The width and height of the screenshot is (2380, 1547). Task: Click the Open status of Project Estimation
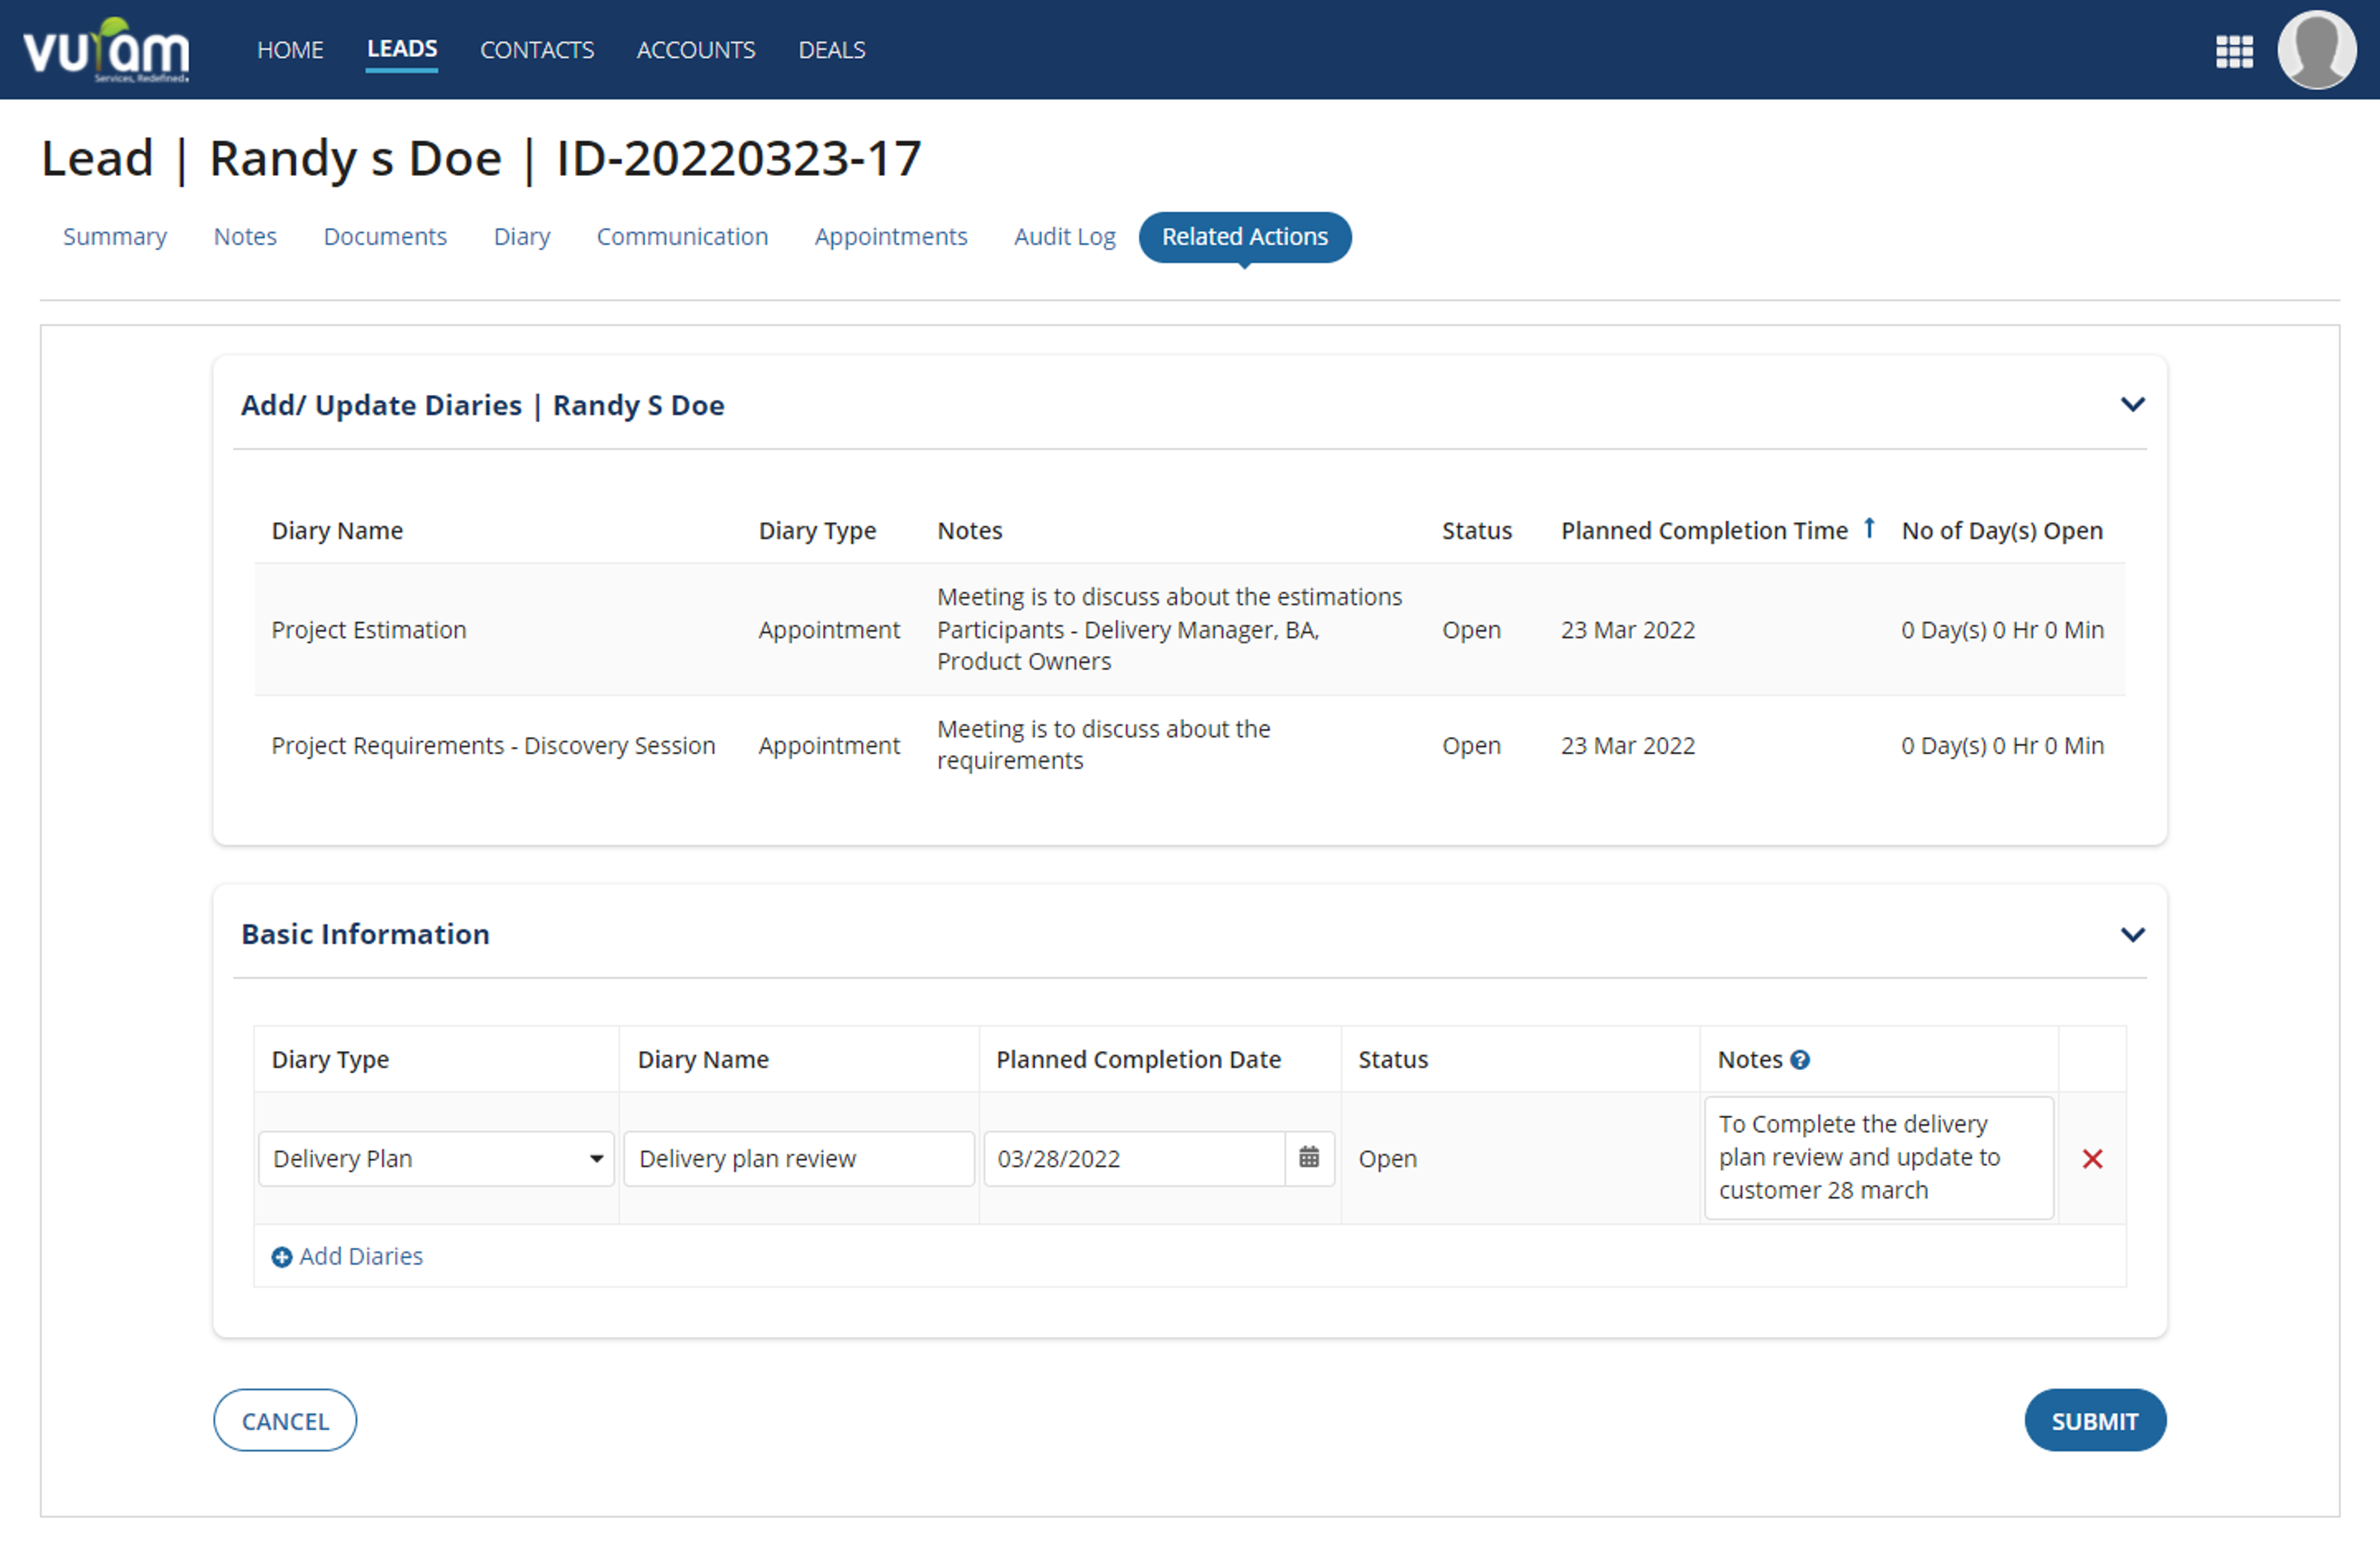(1471, 630)
